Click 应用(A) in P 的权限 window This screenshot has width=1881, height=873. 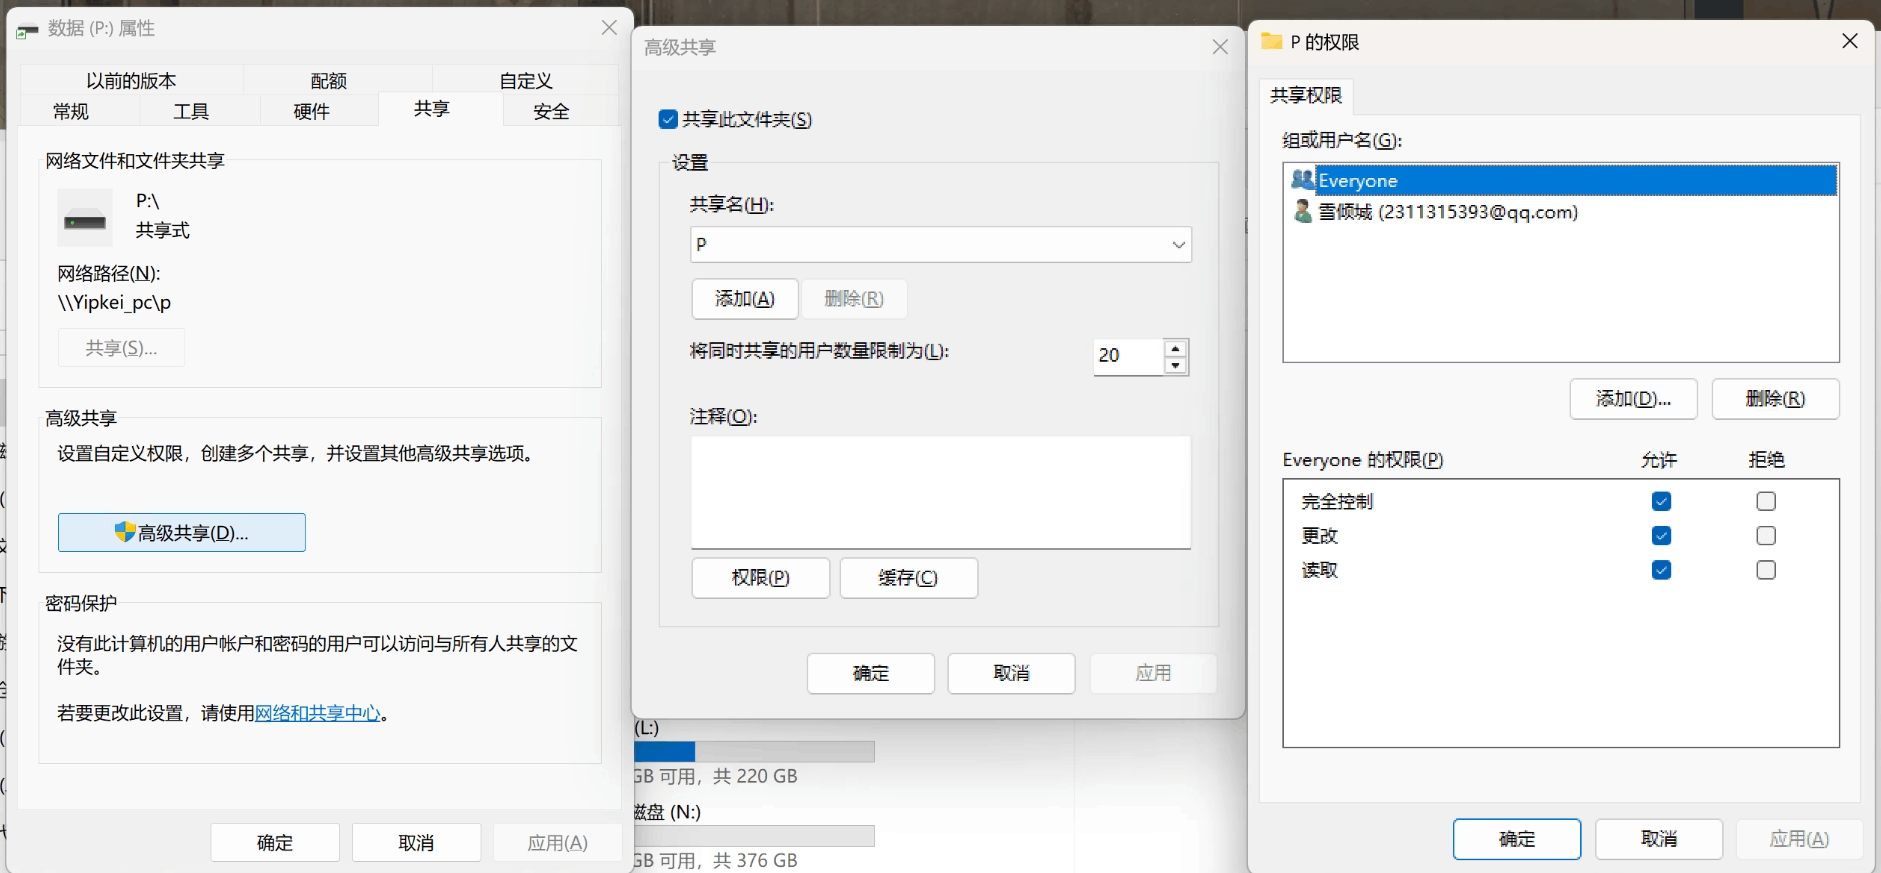tap(1800, 839)
